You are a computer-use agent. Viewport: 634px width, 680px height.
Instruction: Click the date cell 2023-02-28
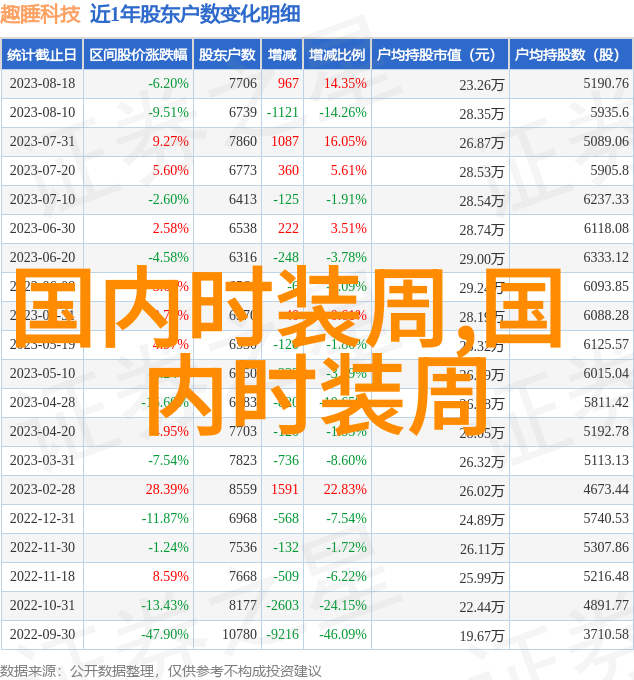(42, 490)
